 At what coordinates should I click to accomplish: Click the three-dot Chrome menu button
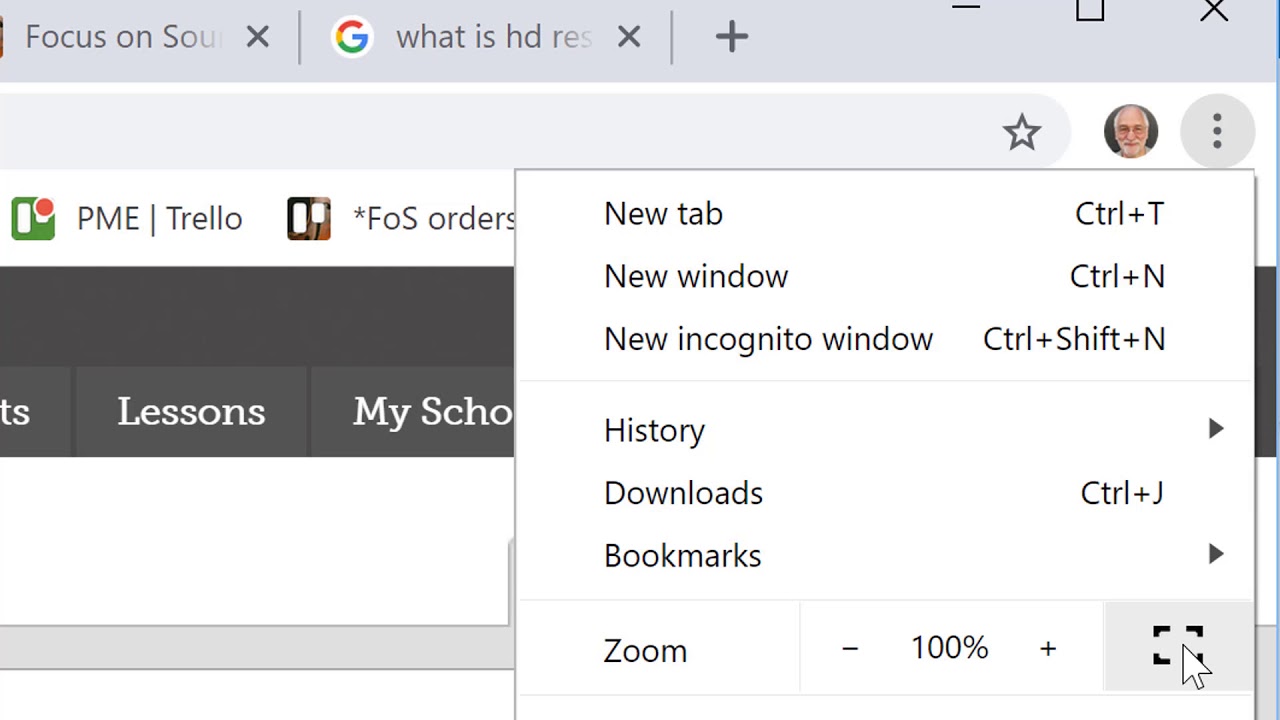point(1216,131)
